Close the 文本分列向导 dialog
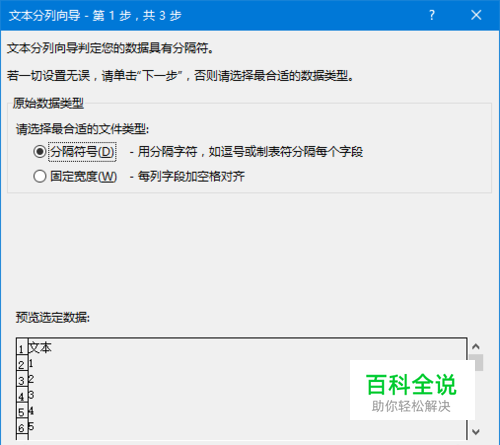Viewport: 500px width, 445px height. pyautogui.click(x=476, y=15)
